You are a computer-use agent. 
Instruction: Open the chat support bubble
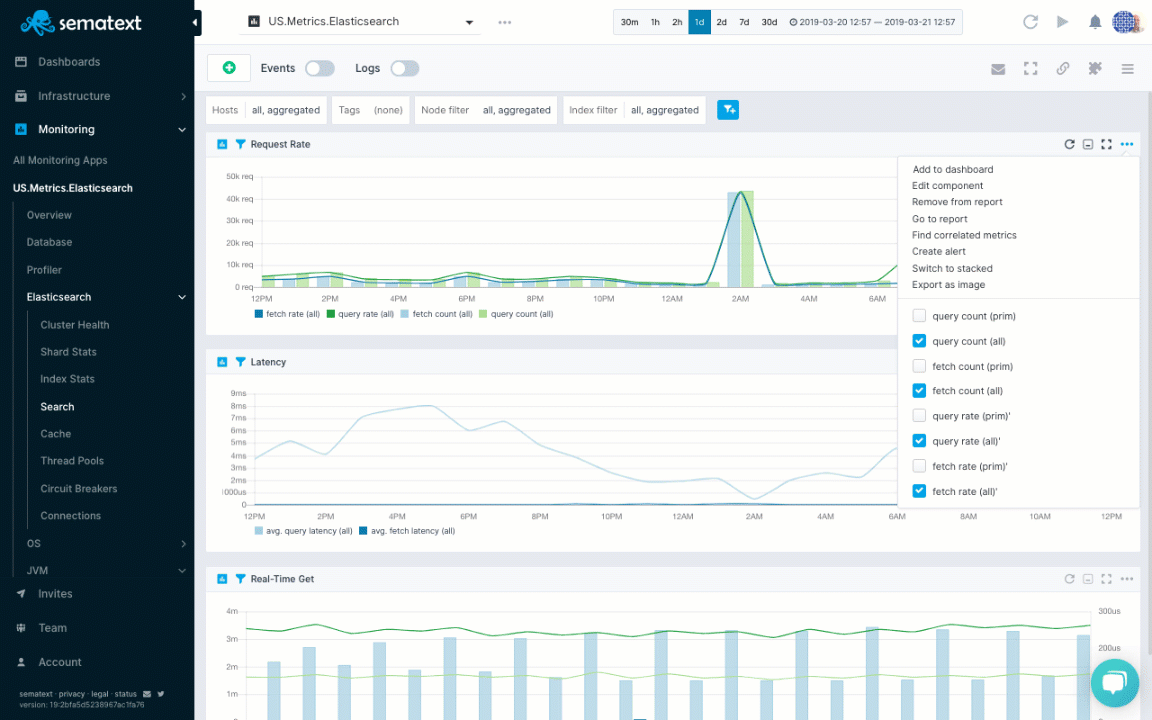pyautogui.click(x=1115, y=682)
